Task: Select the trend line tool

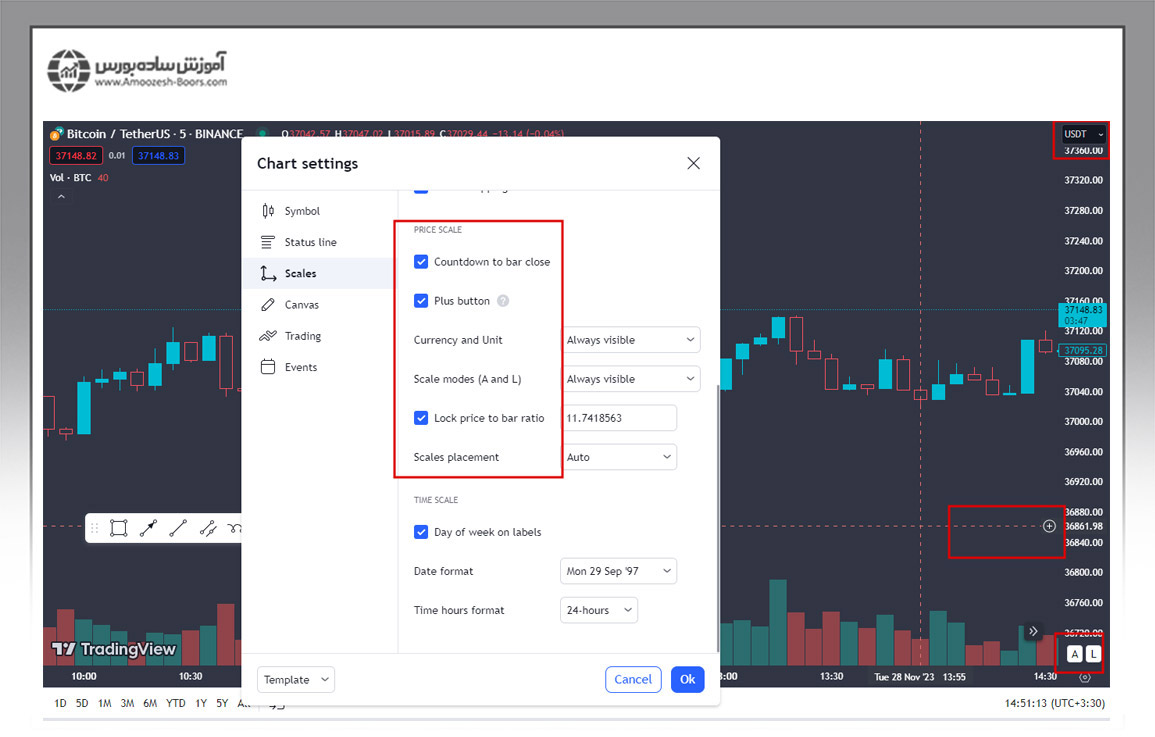Action: point(178,528)
